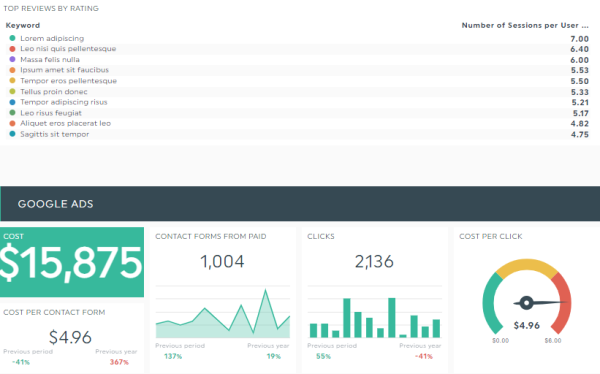Click the $6.00 gauge maximum label
This screenshot has height=374, width=600.
pos(553,341)
